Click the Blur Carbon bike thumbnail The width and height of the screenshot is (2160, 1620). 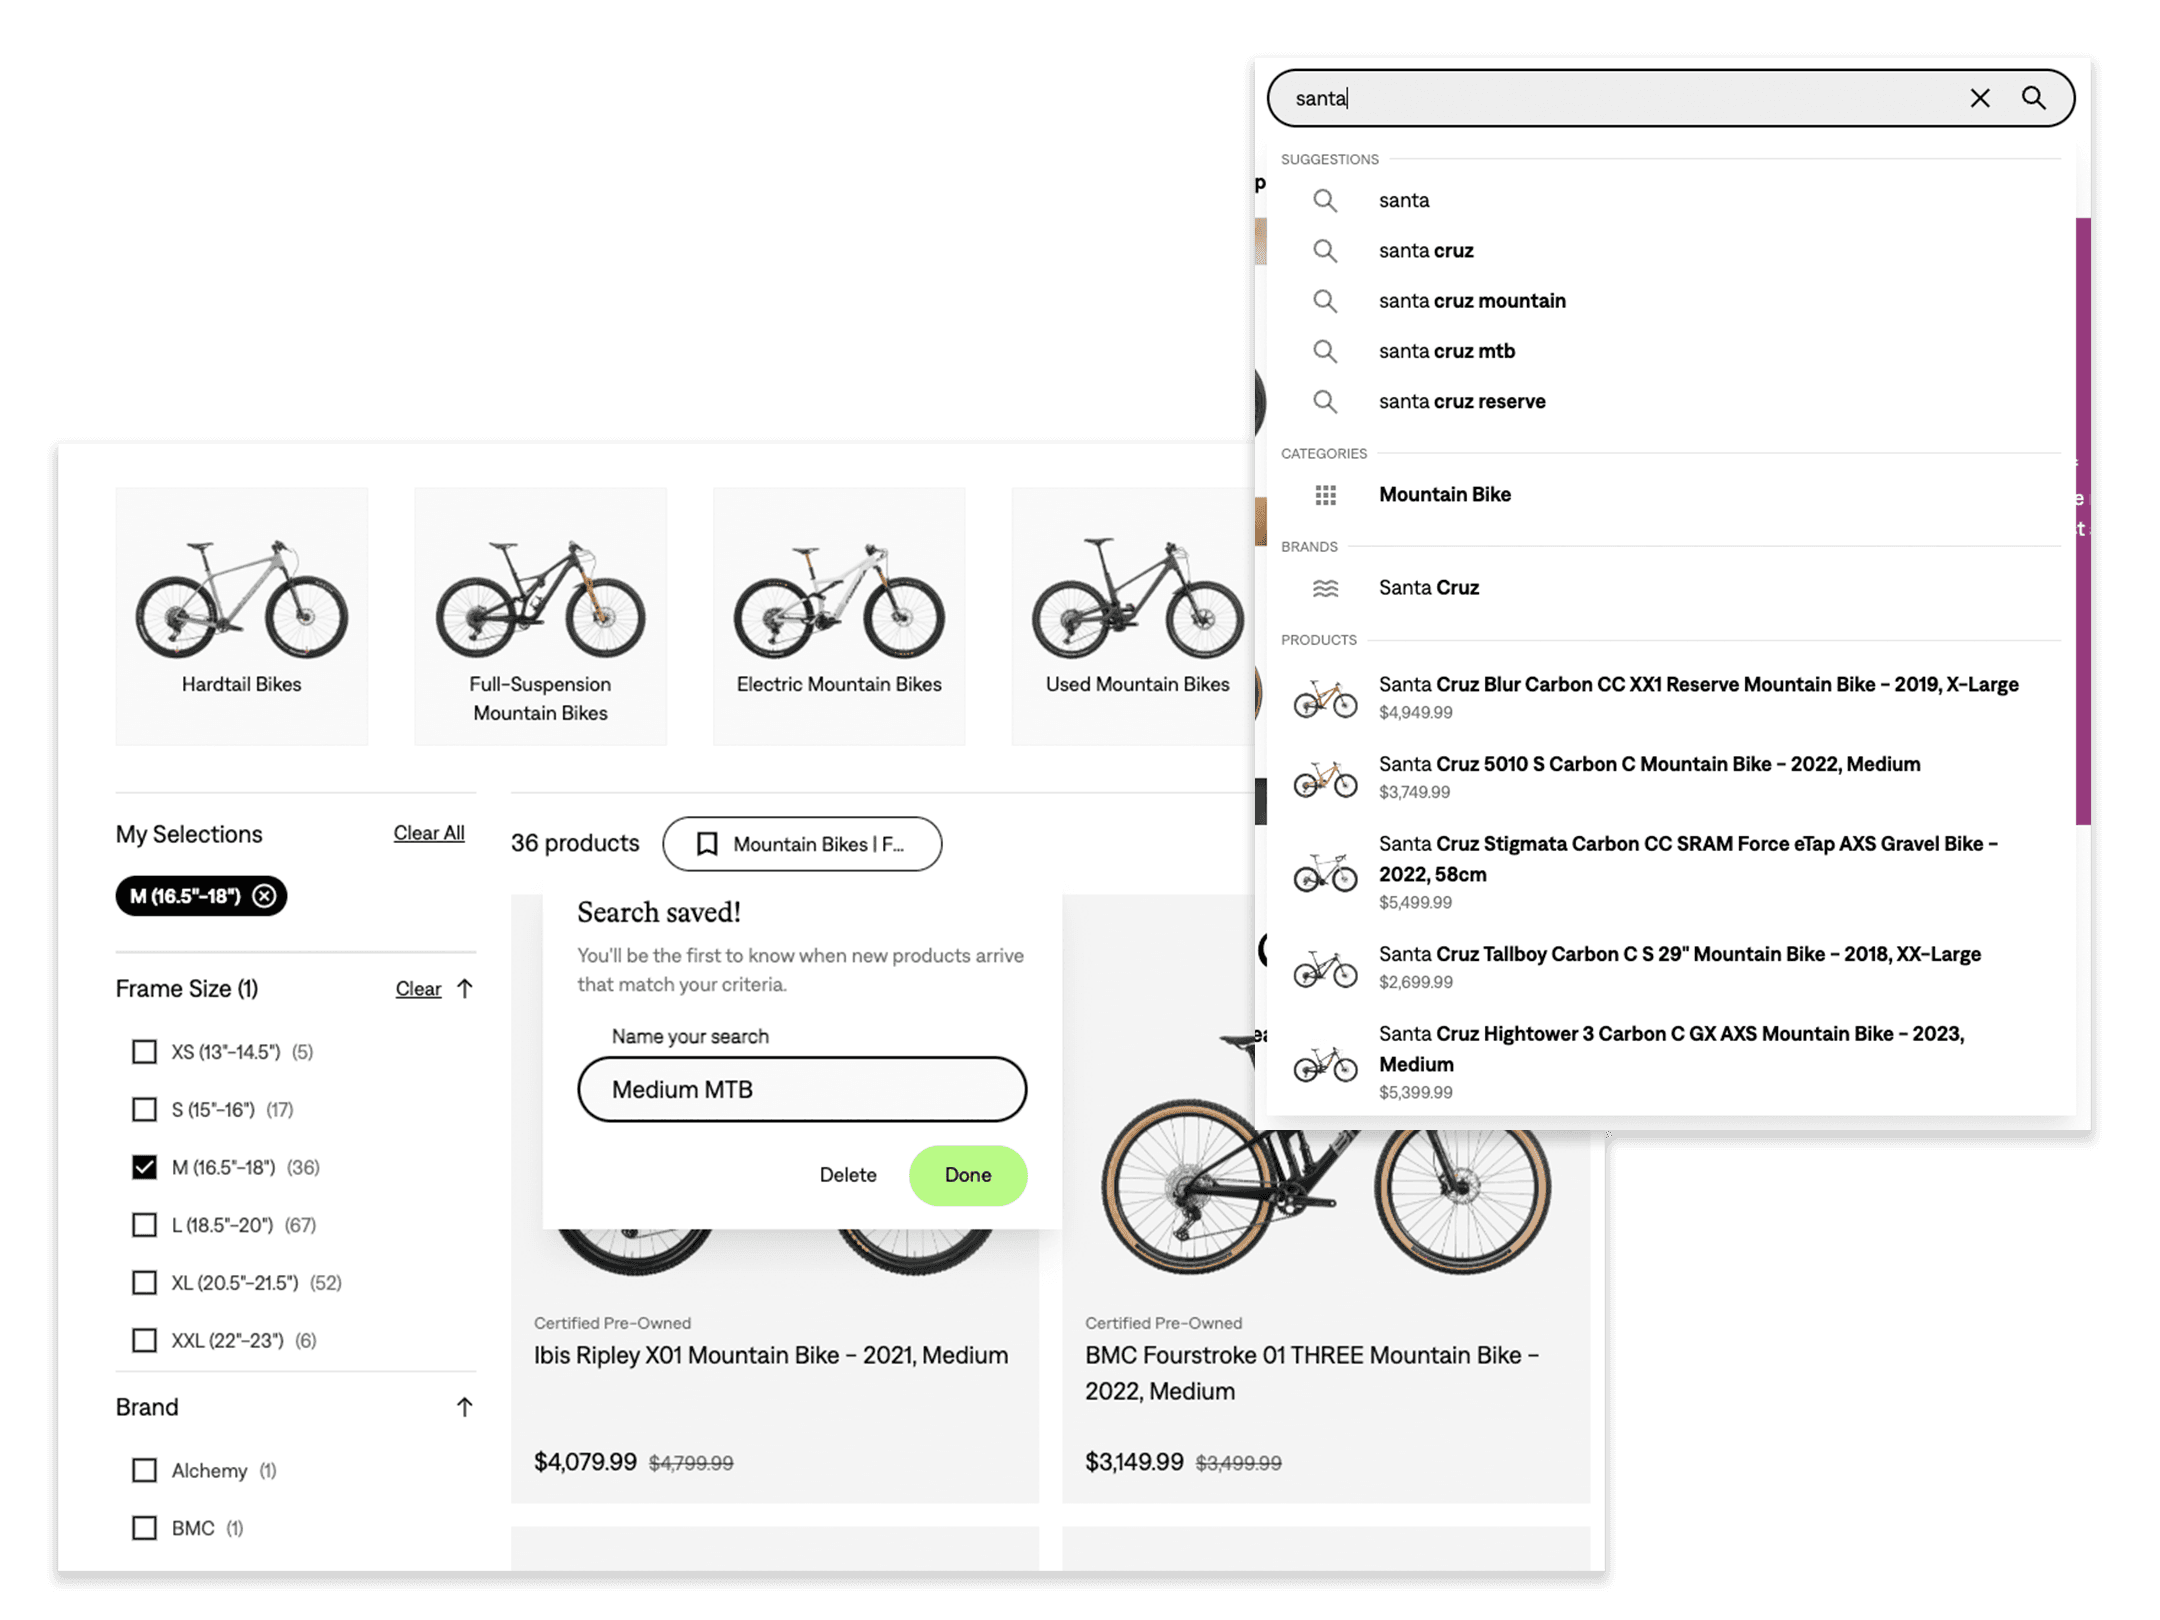(x=1325, y=698)
